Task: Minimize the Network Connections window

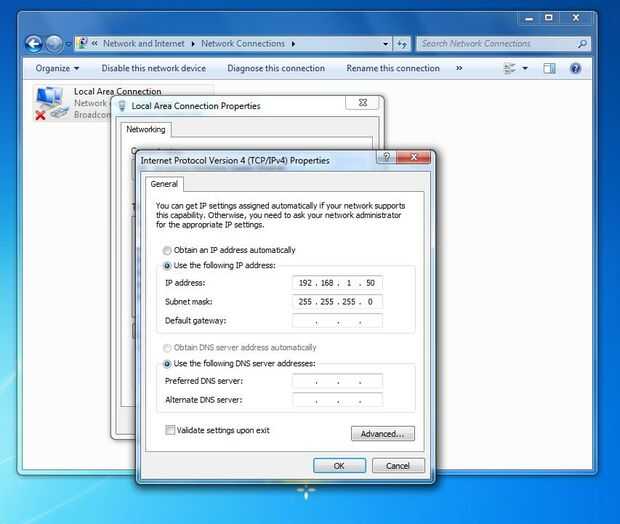Action: coord(529,18)
